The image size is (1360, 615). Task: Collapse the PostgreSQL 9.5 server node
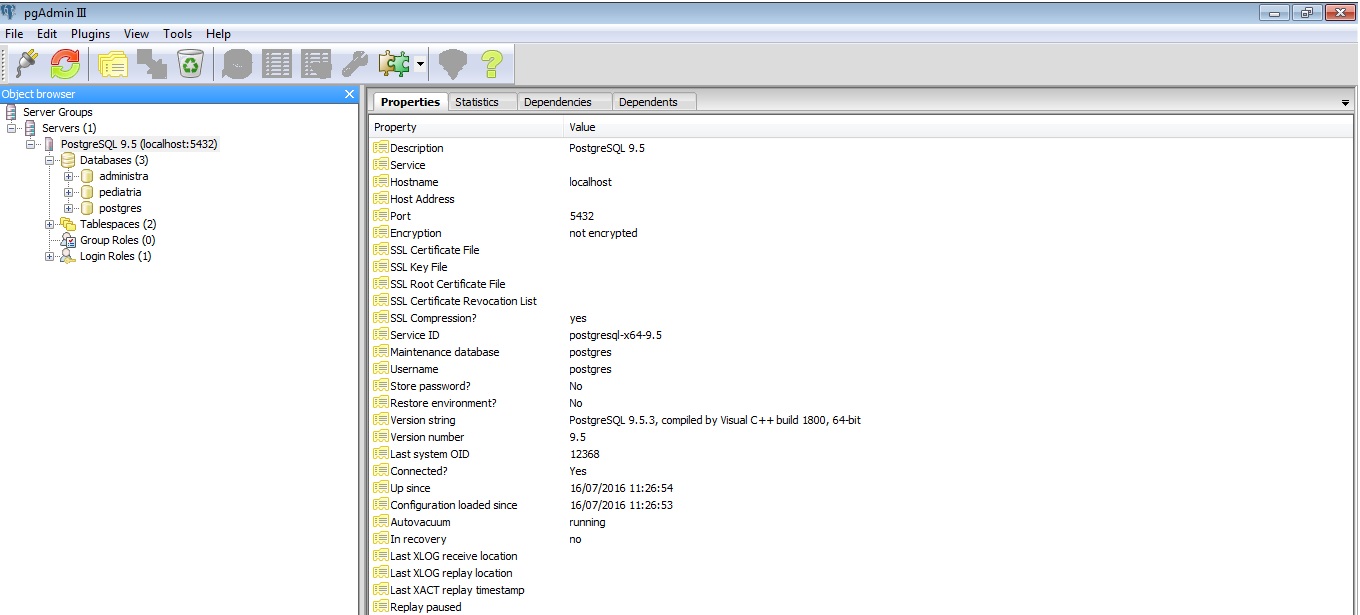pos(31,144)
